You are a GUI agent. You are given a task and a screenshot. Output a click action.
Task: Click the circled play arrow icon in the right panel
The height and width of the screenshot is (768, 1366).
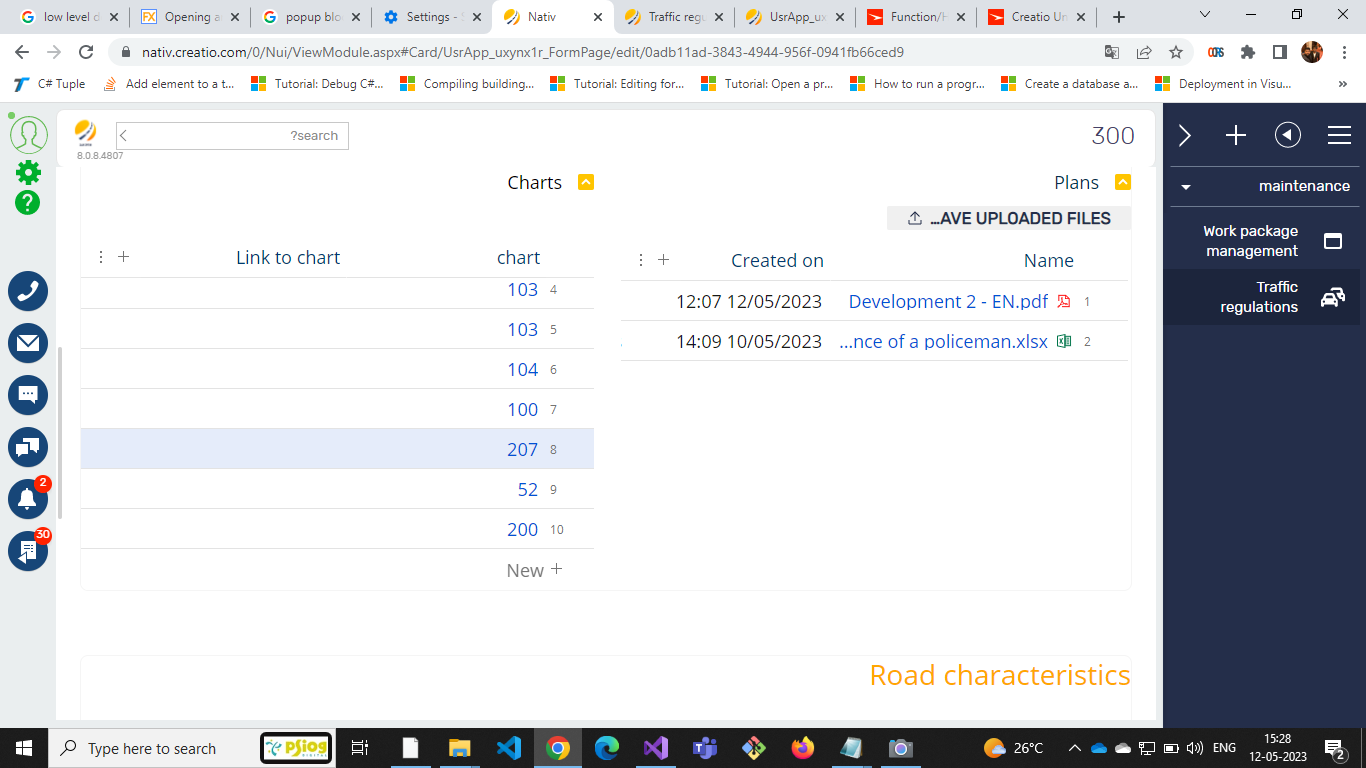point(1287,135)
